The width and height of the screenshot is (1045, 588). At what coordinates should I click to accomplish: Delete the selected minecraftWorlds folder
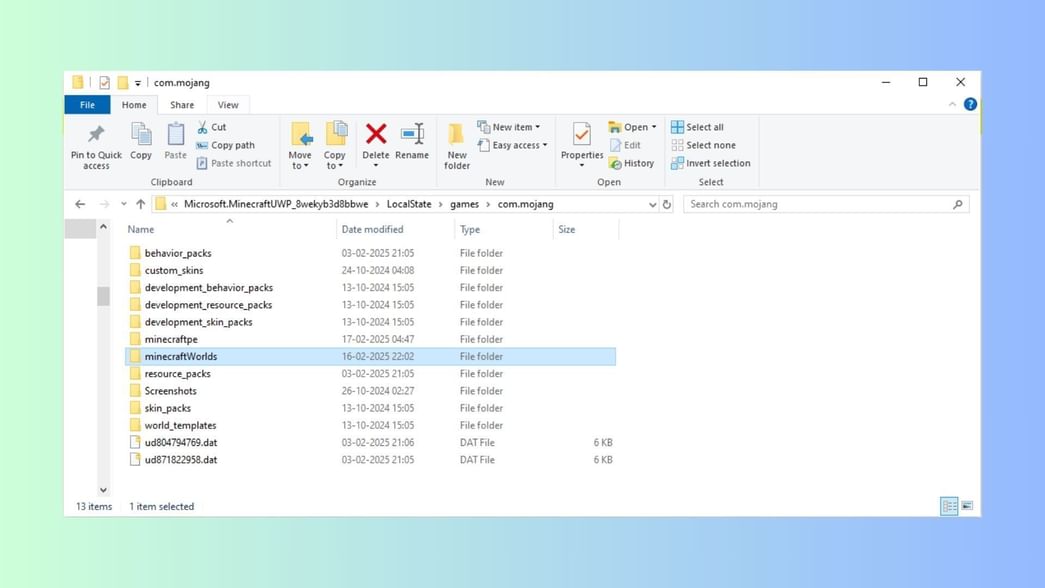point(375,140)
